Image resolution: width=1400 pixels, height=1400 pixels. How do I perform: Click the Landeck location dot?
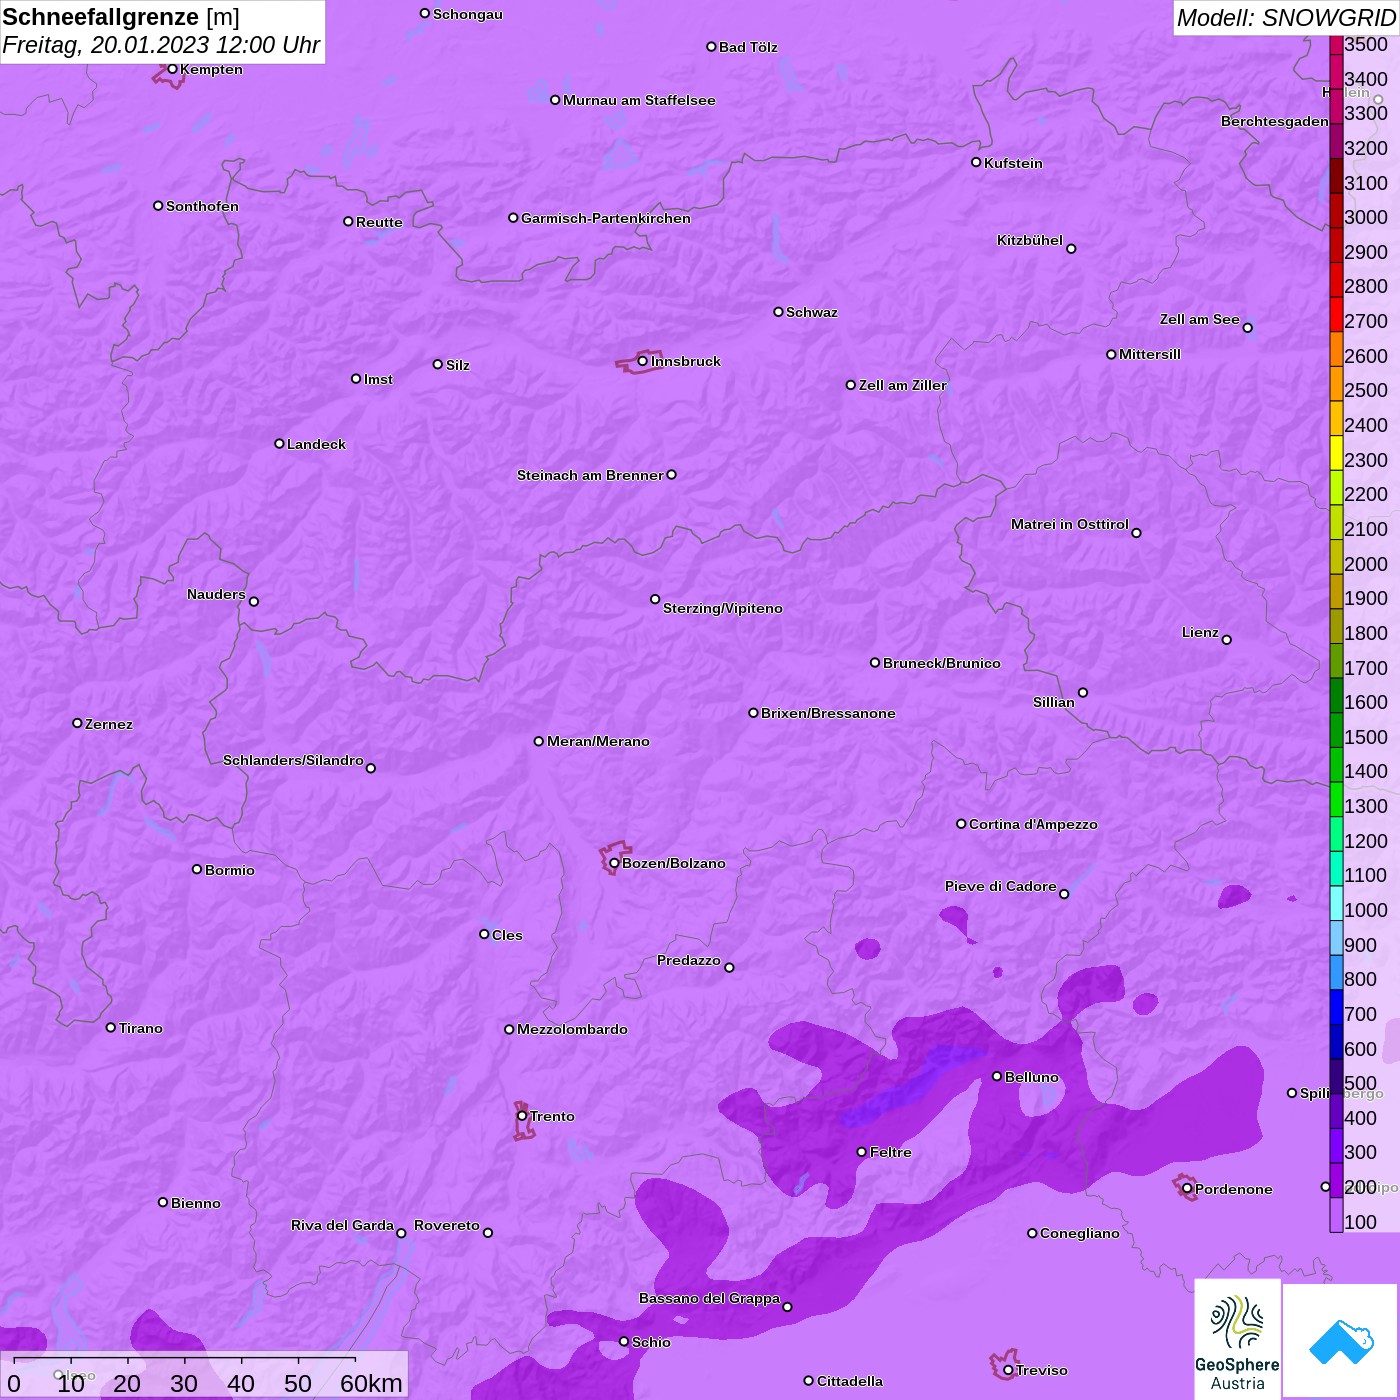(x=279, y=443)
